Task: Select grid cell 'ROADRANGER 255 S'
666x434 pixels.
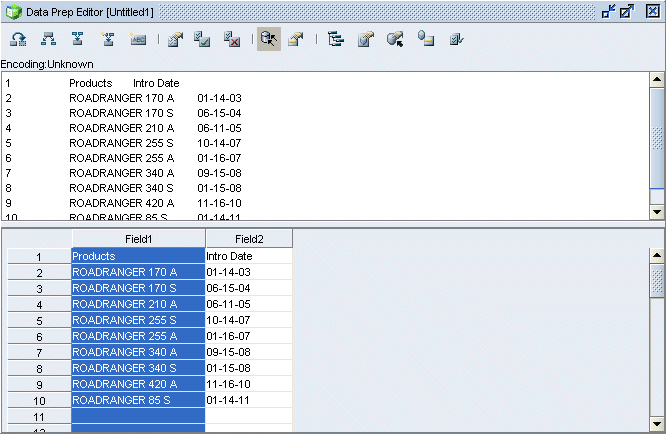Action: 138,320
